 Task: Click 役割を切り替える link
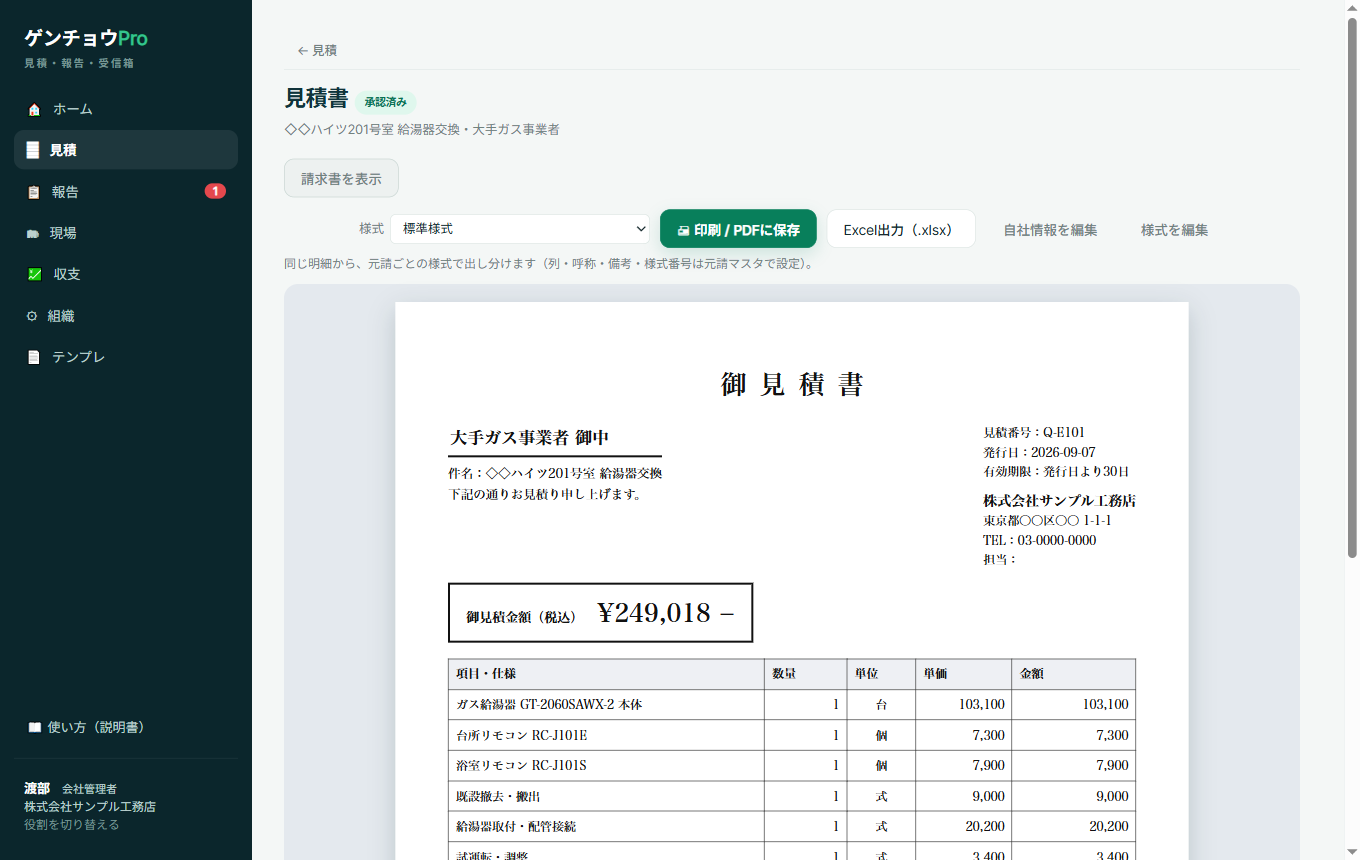pyautogui.click(x=72, y=825)
